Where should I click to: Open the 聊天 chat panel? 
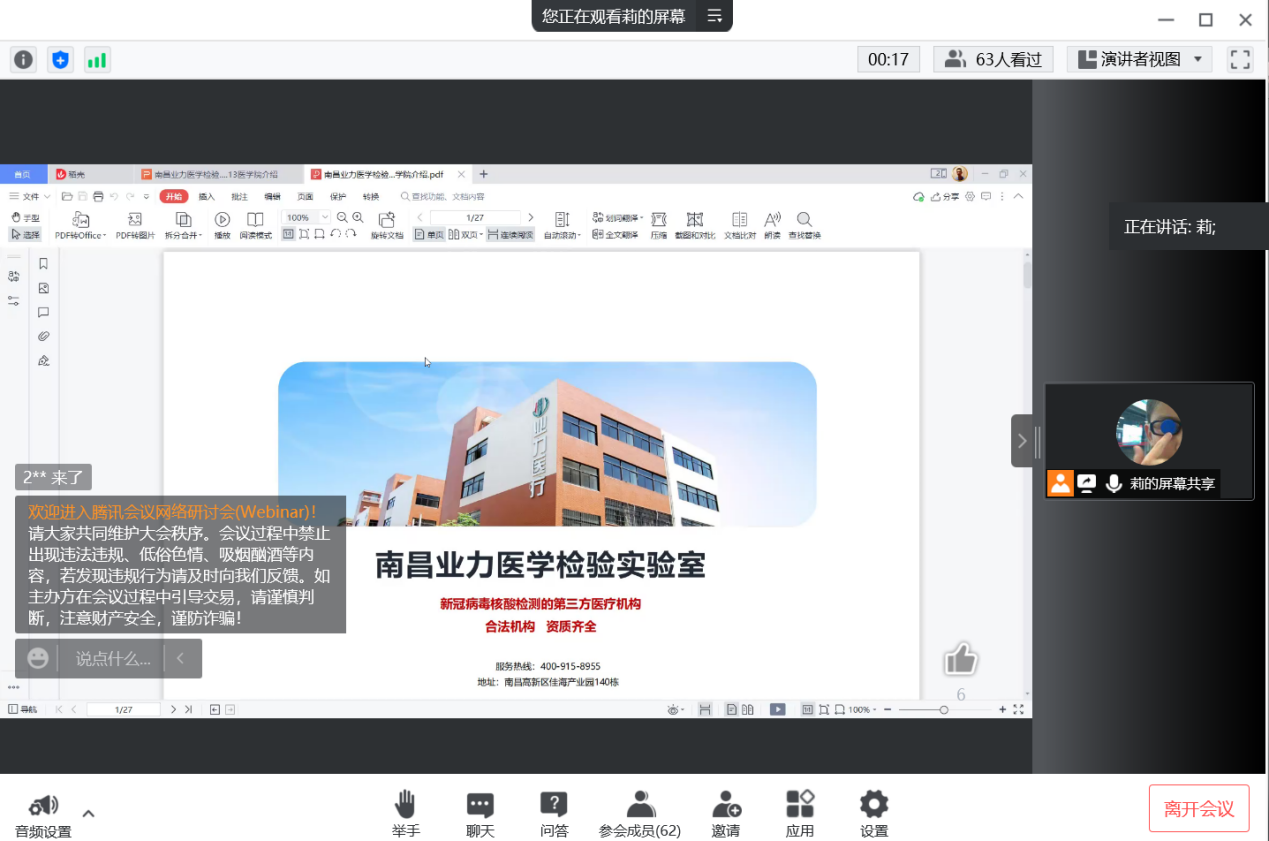click(x=479, y=810)
